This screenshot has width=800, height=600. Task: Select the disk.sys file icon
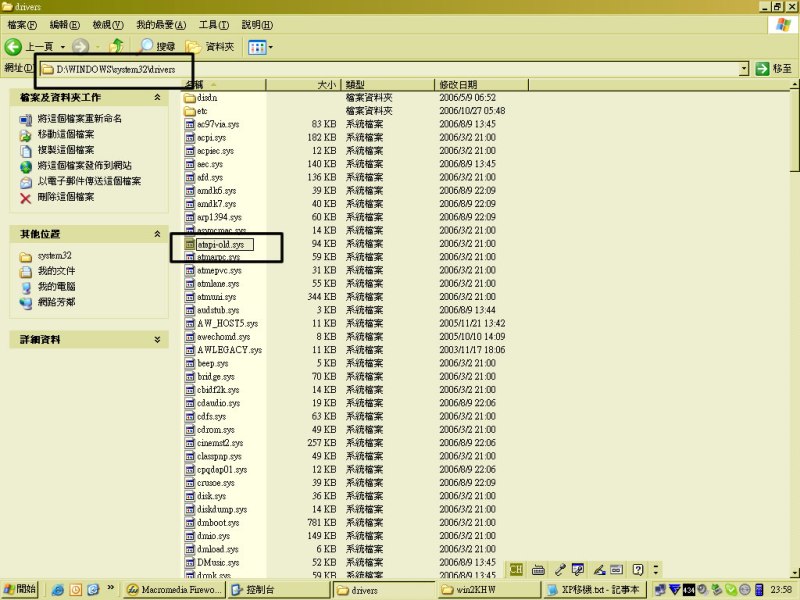pyautogui.click(x=190, y=495)
